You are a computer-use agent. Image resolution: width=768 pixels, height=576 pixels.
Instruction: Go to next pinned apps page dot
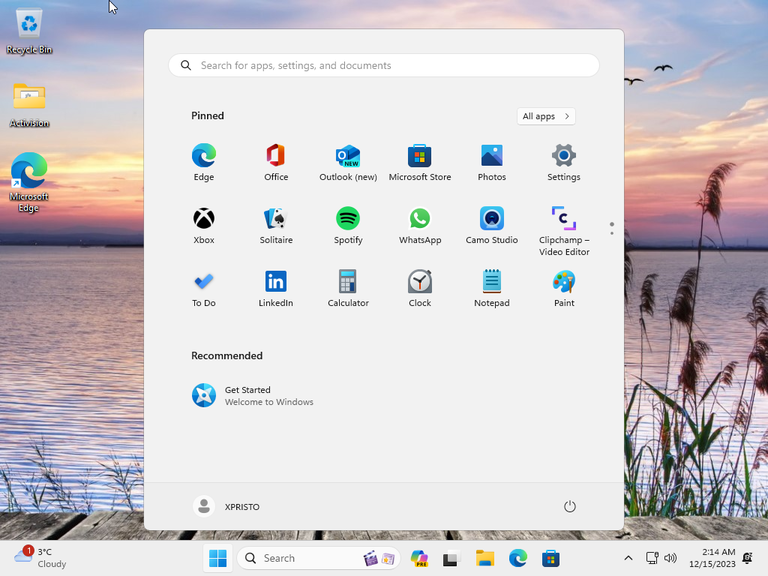pos(612,233)
